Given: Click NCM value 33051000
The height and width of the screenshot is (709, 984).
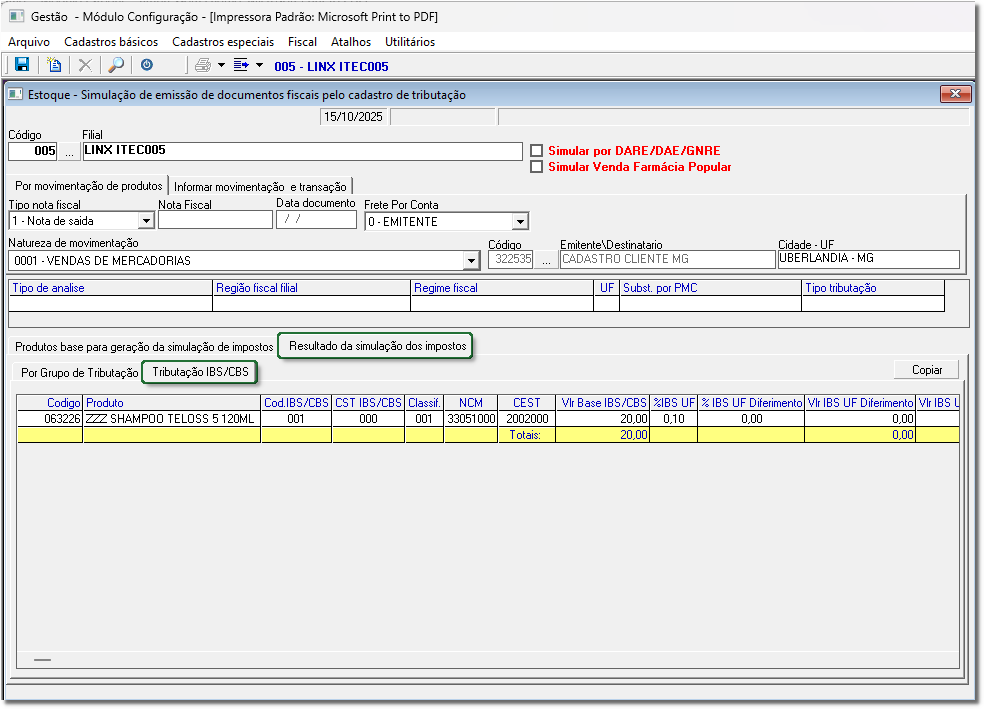Looking at the screenshot, I should [x=471, y=418].
